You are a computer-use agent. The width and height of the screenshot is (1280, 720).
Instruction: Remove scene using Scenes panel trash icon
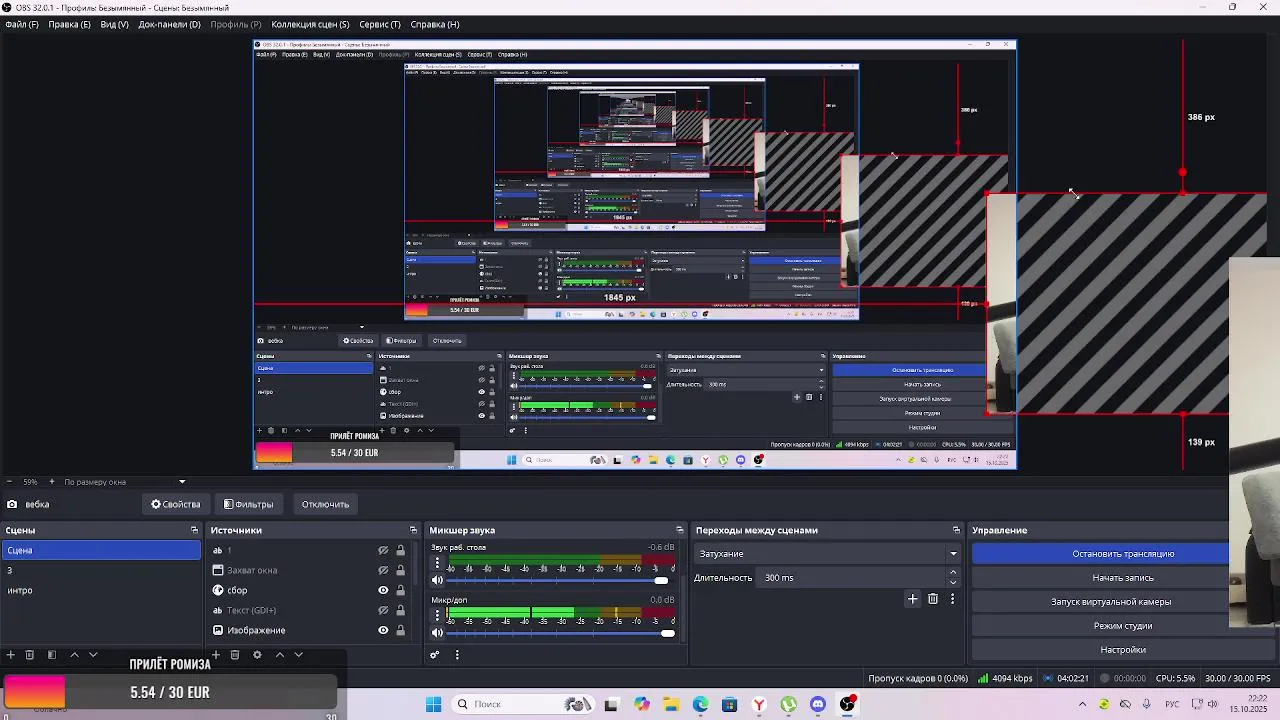(30, 655)
